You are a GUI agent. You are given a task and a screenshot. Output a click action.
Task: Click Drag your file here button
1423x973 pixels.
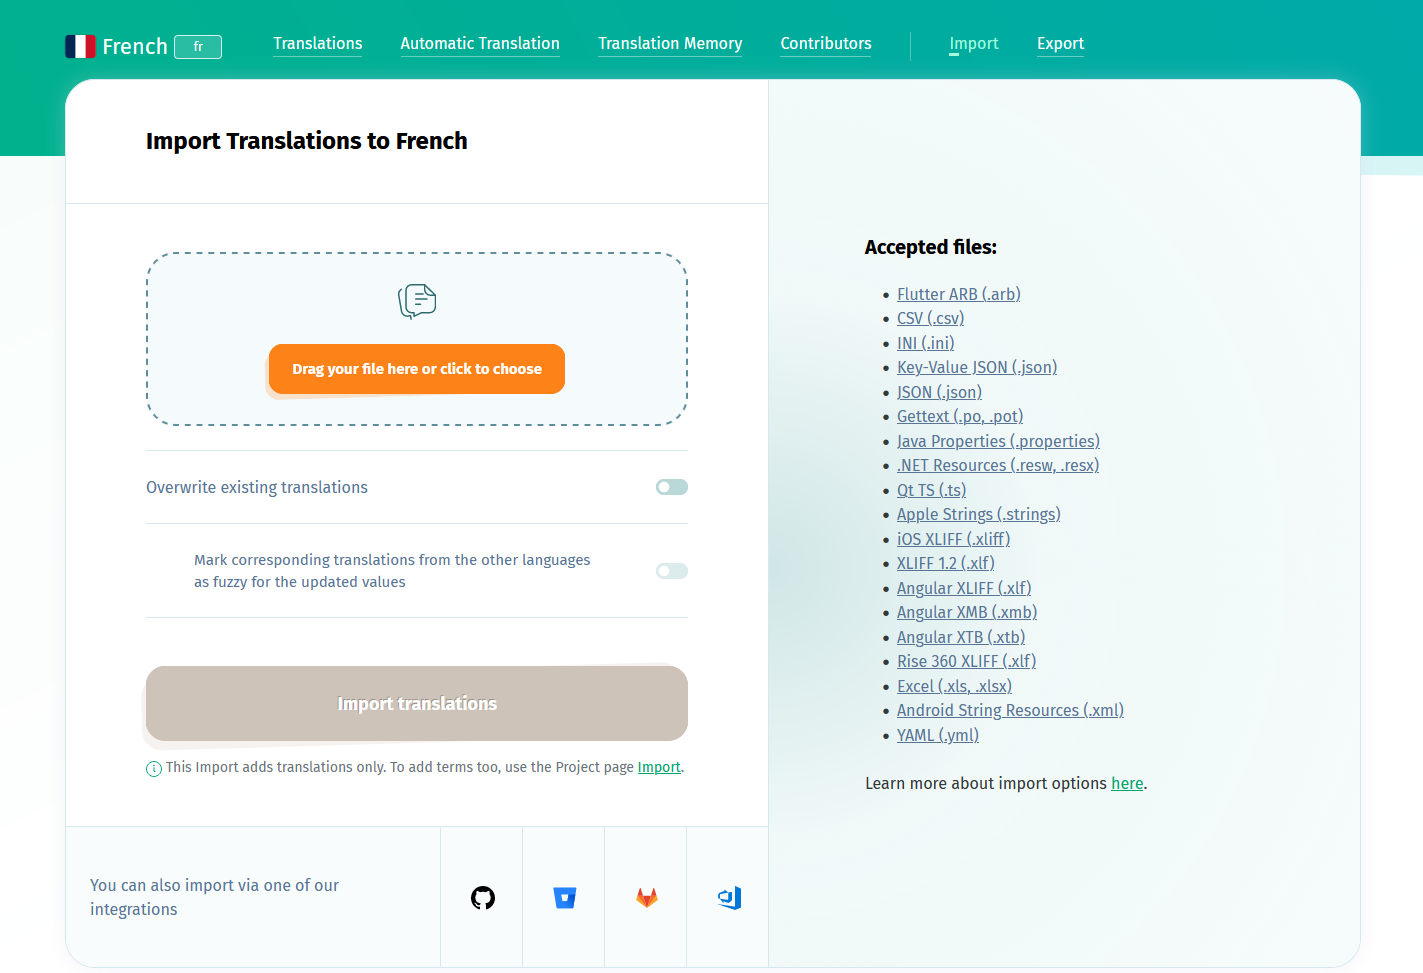pos(417,369)
